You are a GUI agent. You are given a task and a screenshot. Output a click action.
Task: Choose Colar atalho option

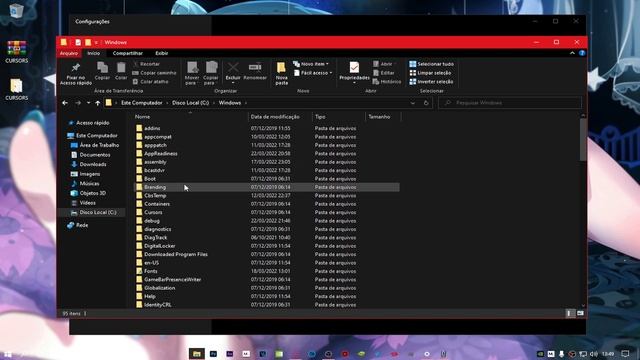point(151,82)
